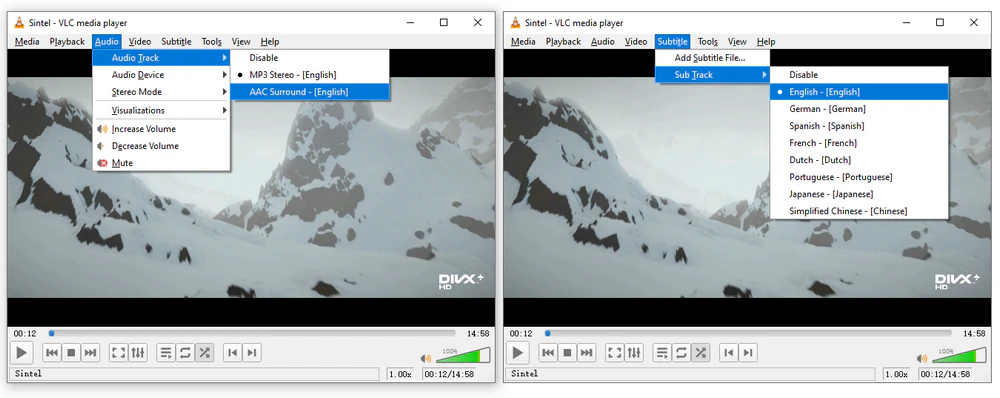
Task: Expand Stereo Mode submenu
Action: coord(161,92)
